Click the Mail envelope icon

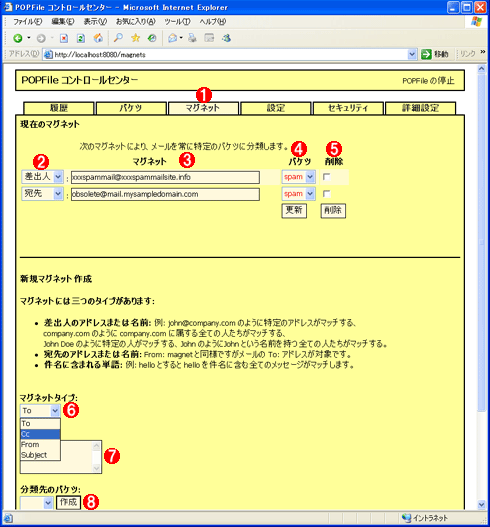tap(172, 38)
